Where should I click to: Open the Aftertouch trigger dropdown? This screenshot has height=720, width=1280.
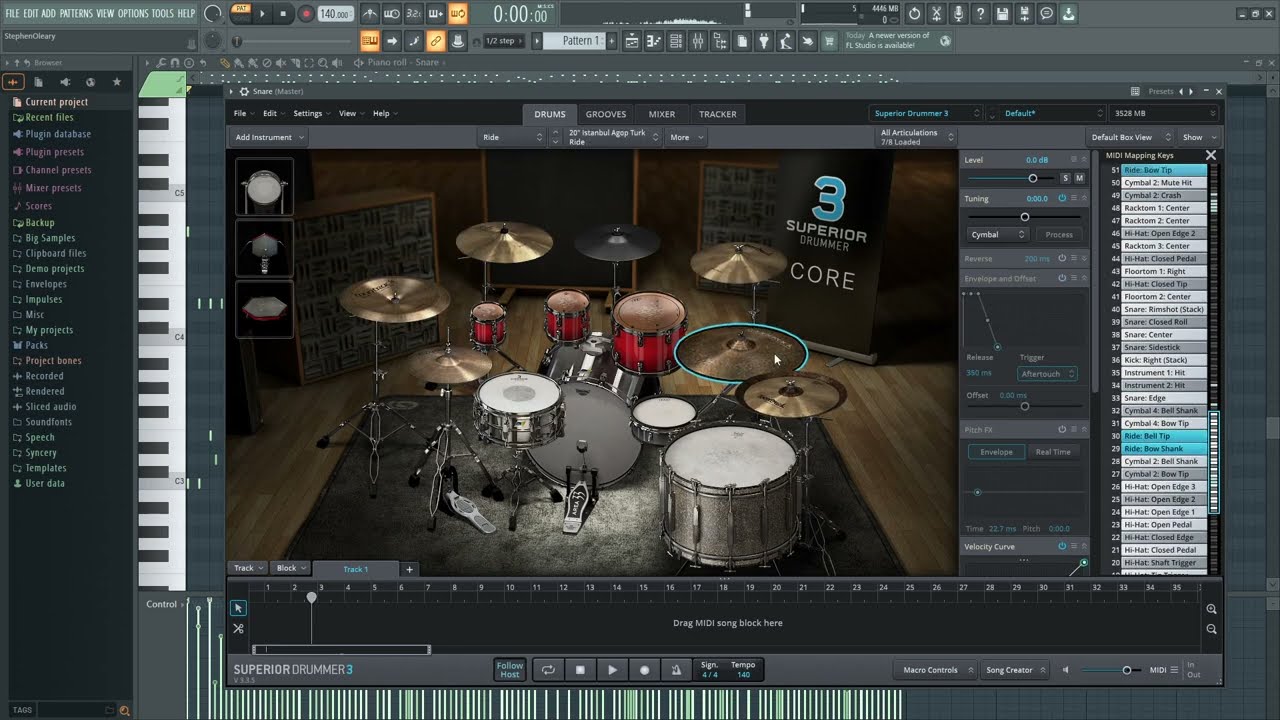(x=1047, y=374)
